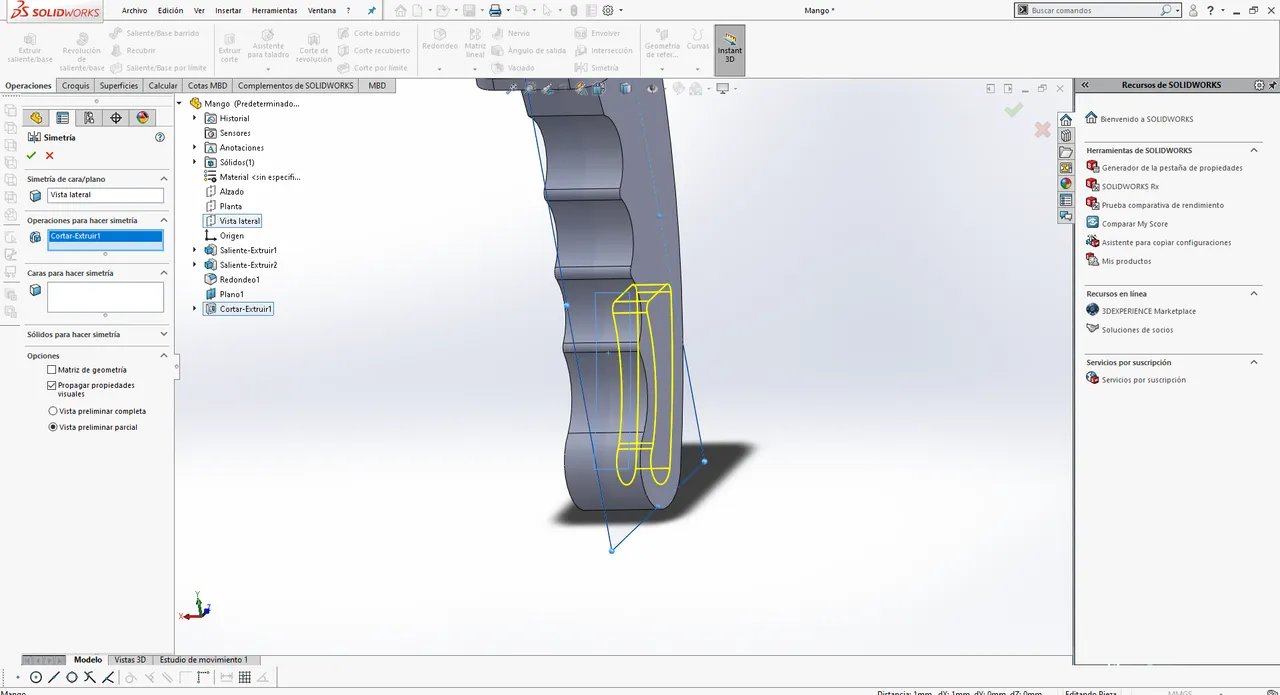The height and width of the screenshot is (695, 1280).
Task: Switch to FeatureManager design tree tab icon
Action: 36,118
